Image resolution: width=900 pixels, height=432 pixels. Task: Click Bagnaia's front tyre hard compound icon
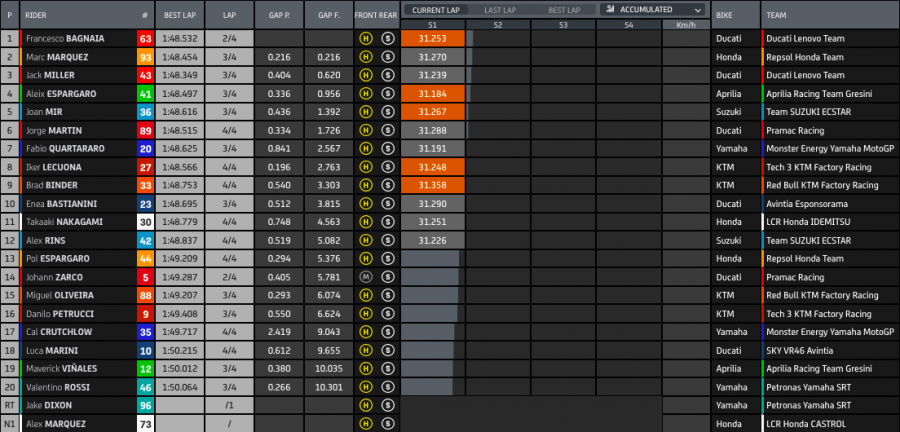[x=367, y=39]
